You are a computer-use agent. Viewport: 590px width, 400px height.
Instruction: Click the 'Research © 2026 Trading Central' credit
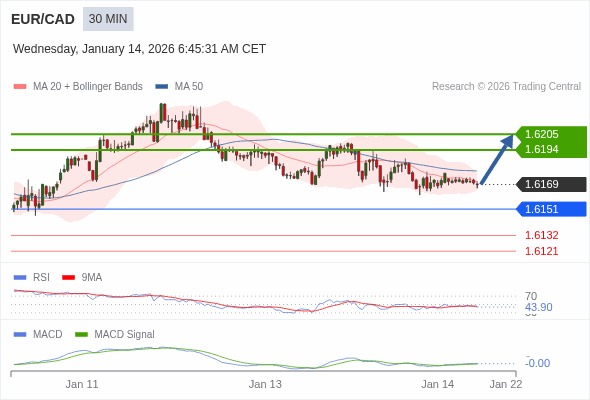506,87
